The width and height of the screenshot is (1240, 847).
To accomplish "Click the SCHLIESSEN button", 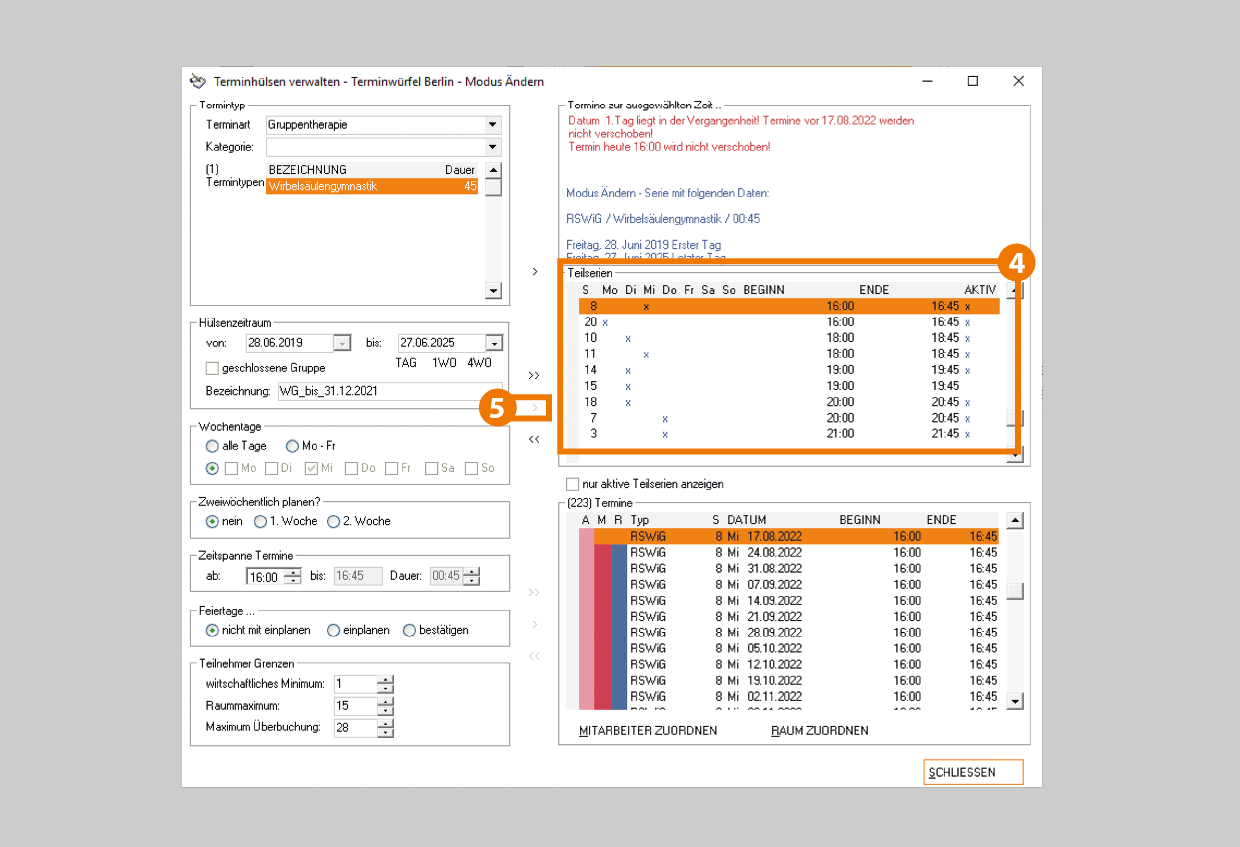I will (973, 773).
